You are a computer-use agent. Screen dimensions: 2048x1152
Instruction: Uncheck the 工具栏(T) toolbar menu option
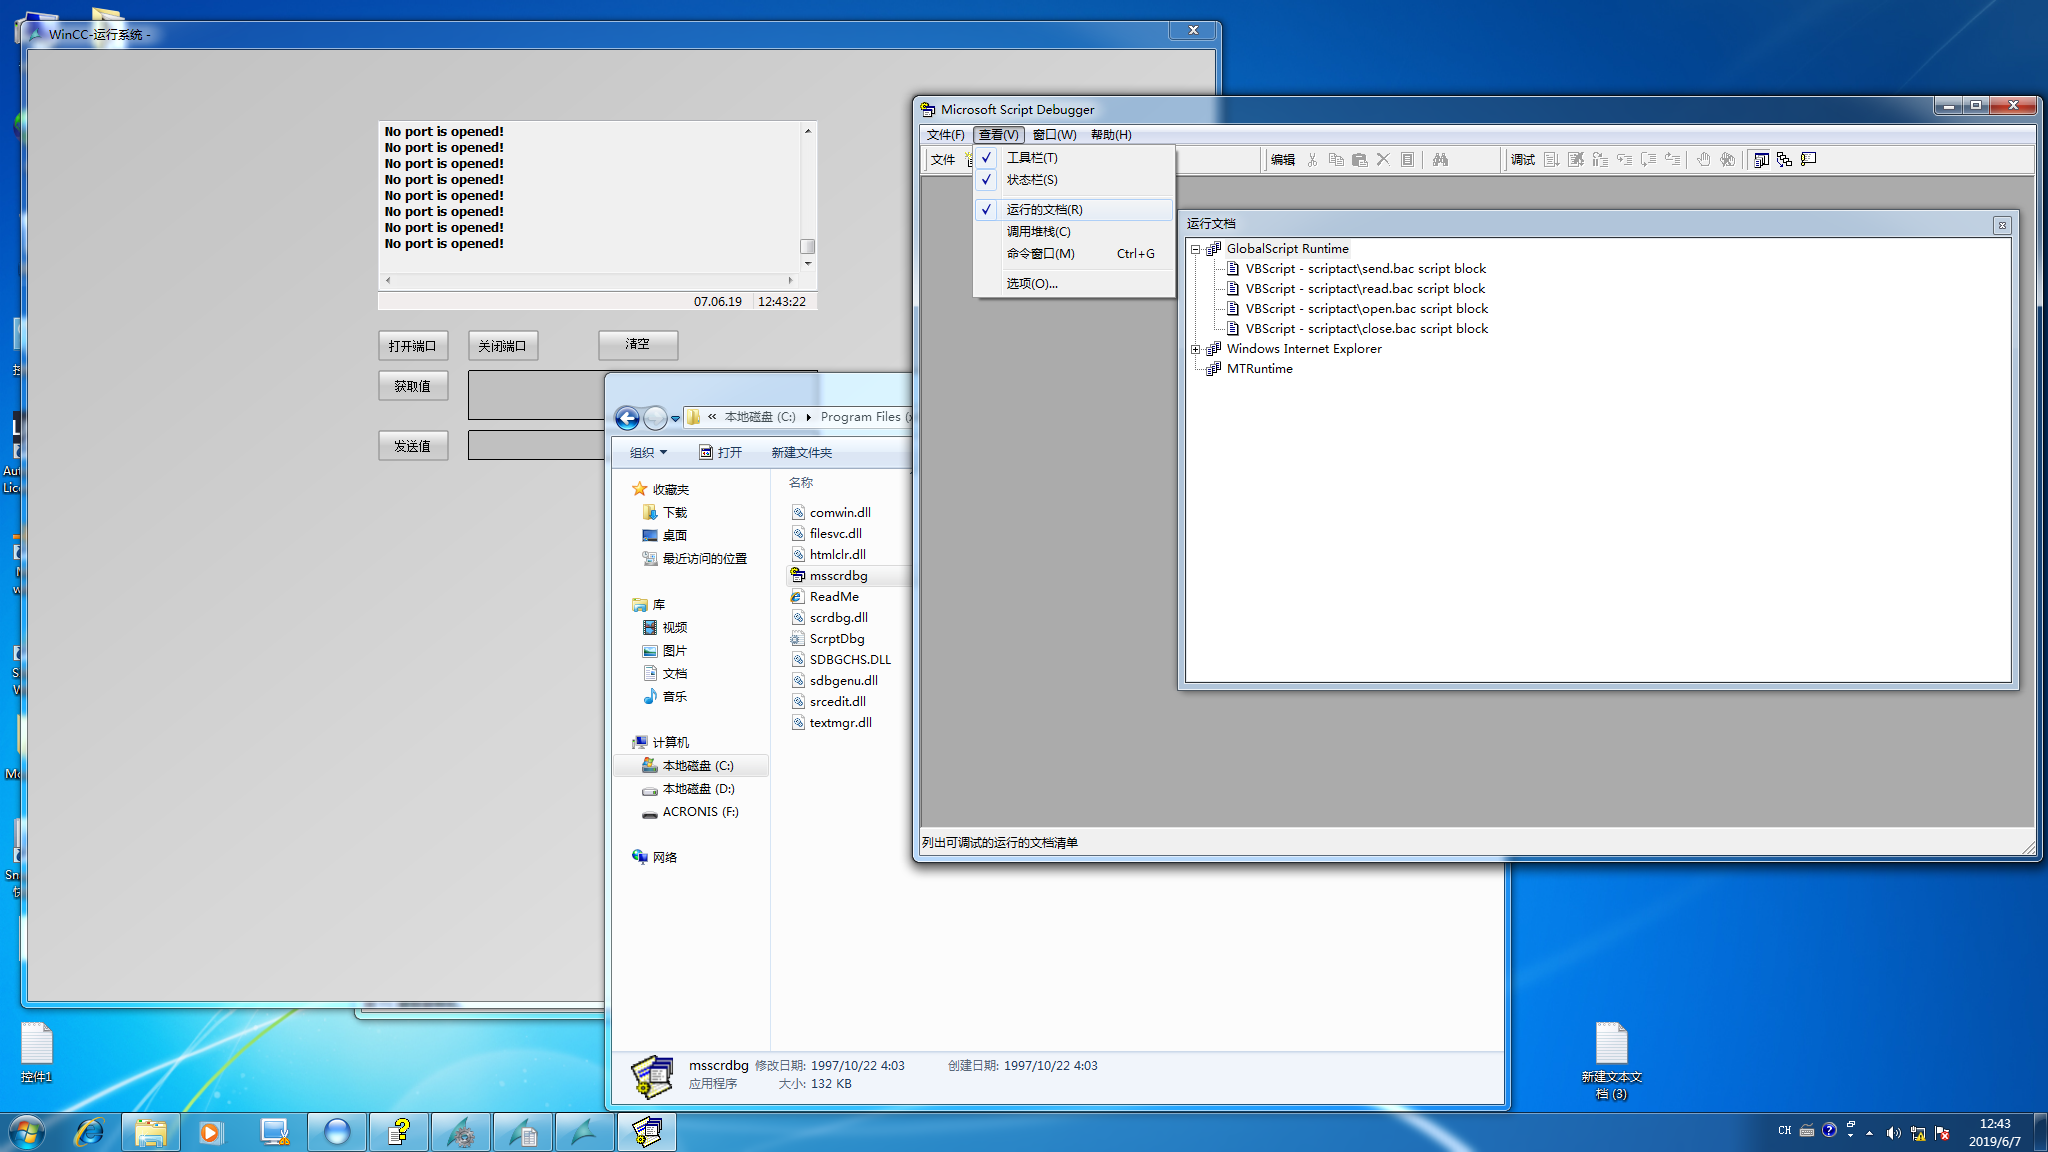(1031, 158)
